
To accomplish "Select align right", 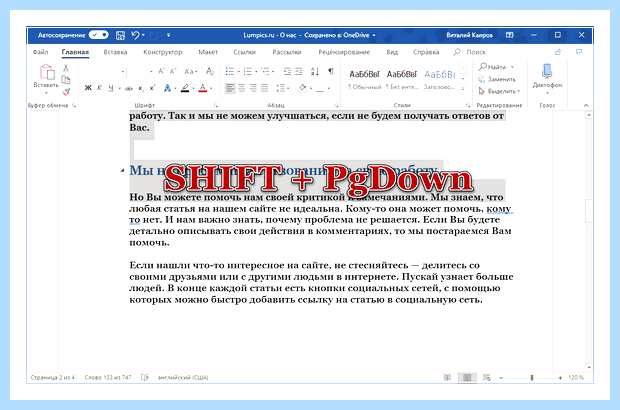I will 253,88.
